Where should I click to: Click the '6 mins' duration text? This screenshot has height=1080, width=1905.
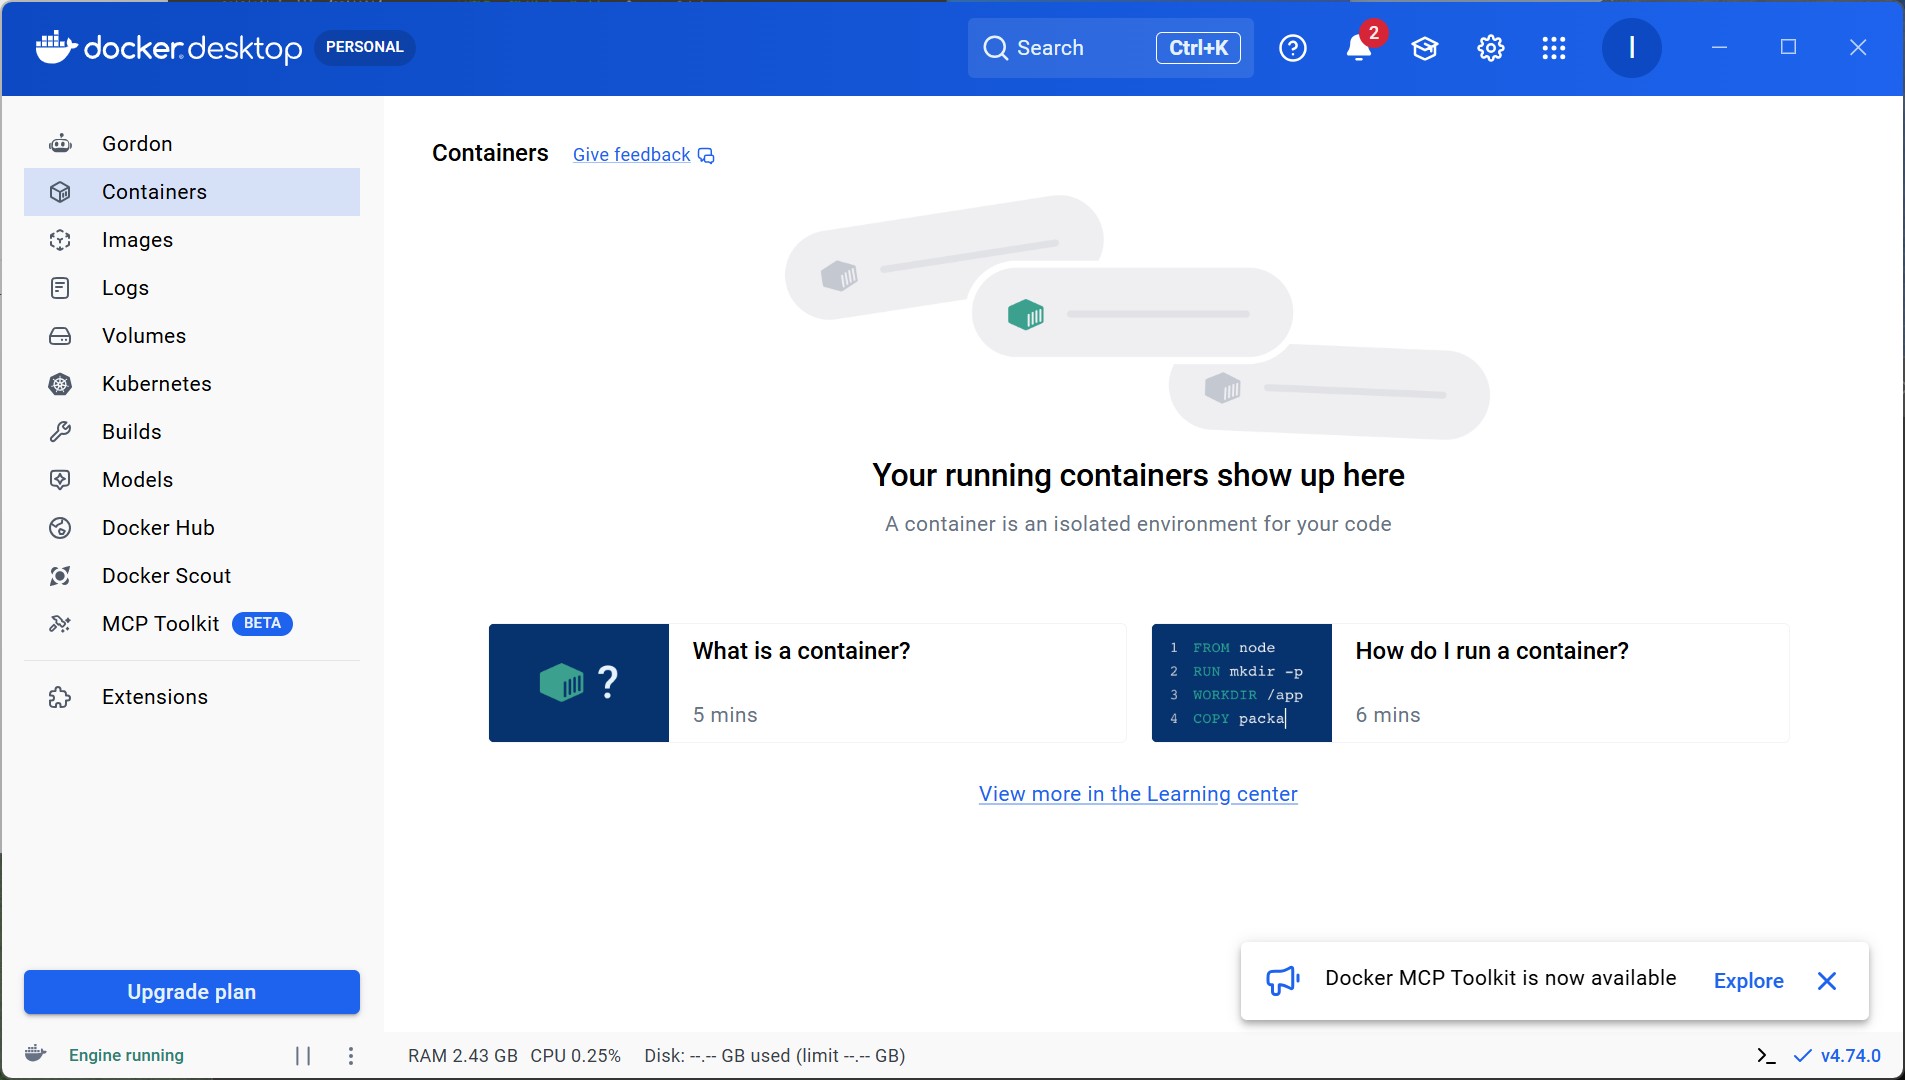point(1388,715)
